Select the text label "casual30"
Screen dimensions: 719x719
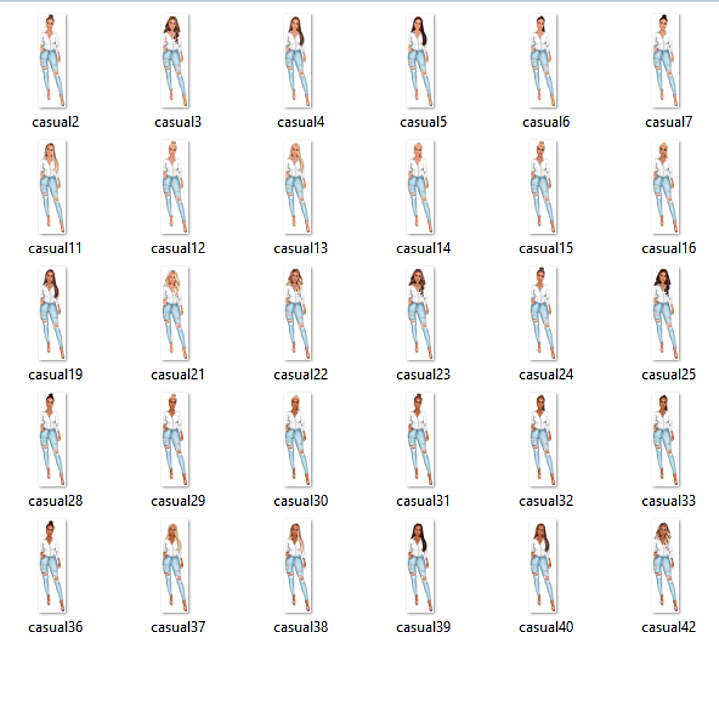pyautogui.click(x=301, y=501)
